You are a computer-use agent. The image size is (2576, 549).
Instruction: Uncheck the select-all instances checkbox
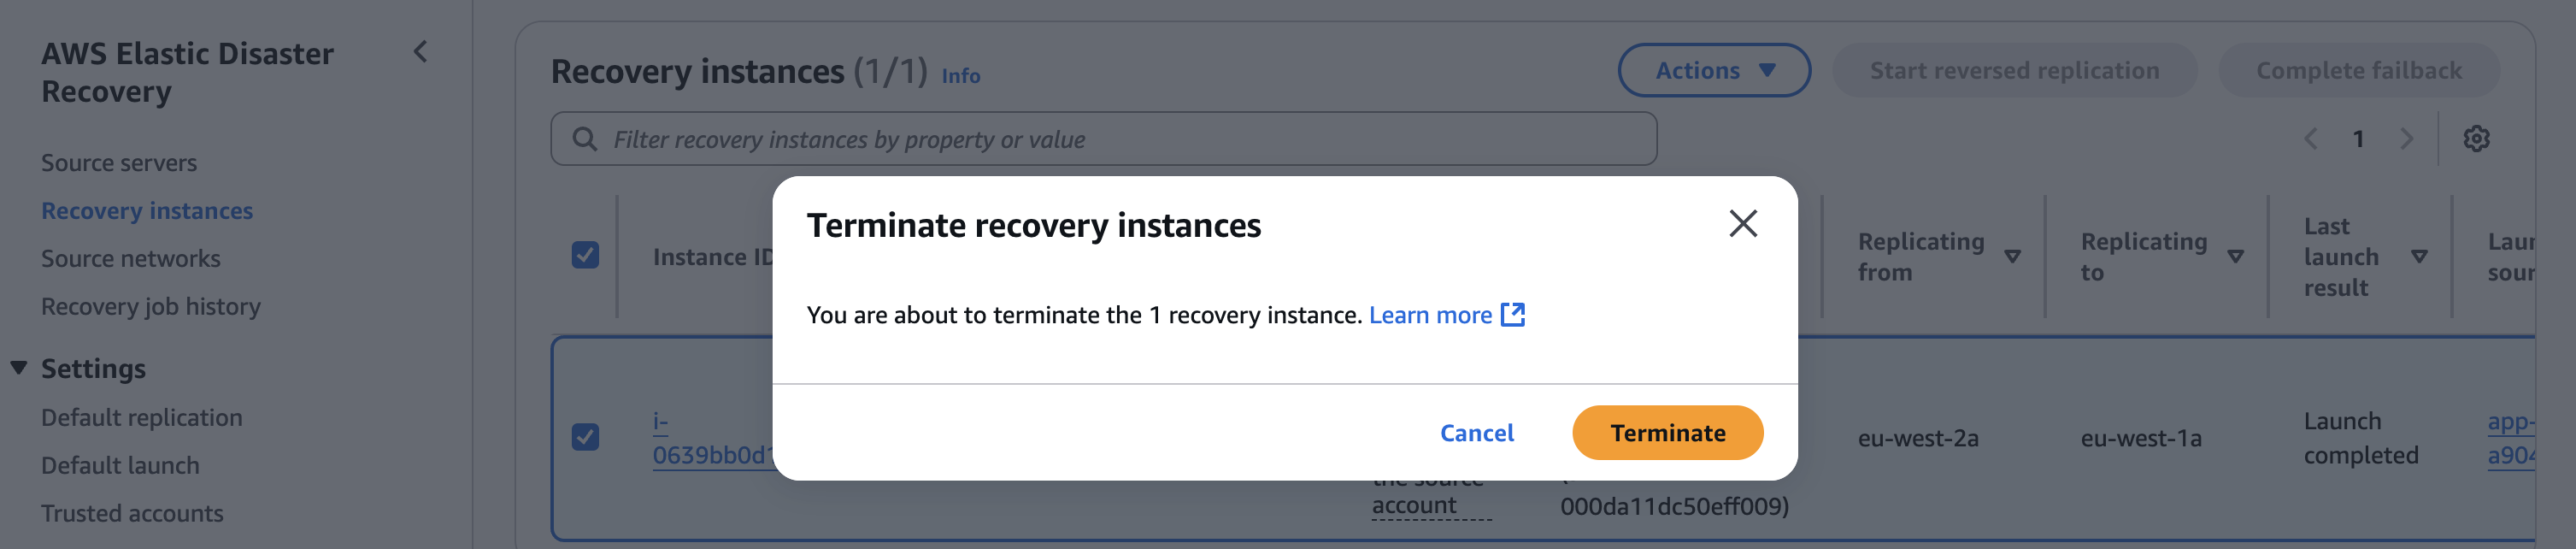(x=586, y=256)
